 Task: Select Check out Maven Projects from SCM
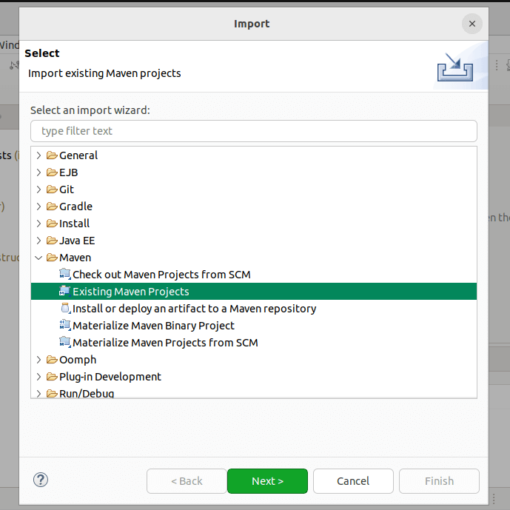pyautogui.click(x=162, y=275)
